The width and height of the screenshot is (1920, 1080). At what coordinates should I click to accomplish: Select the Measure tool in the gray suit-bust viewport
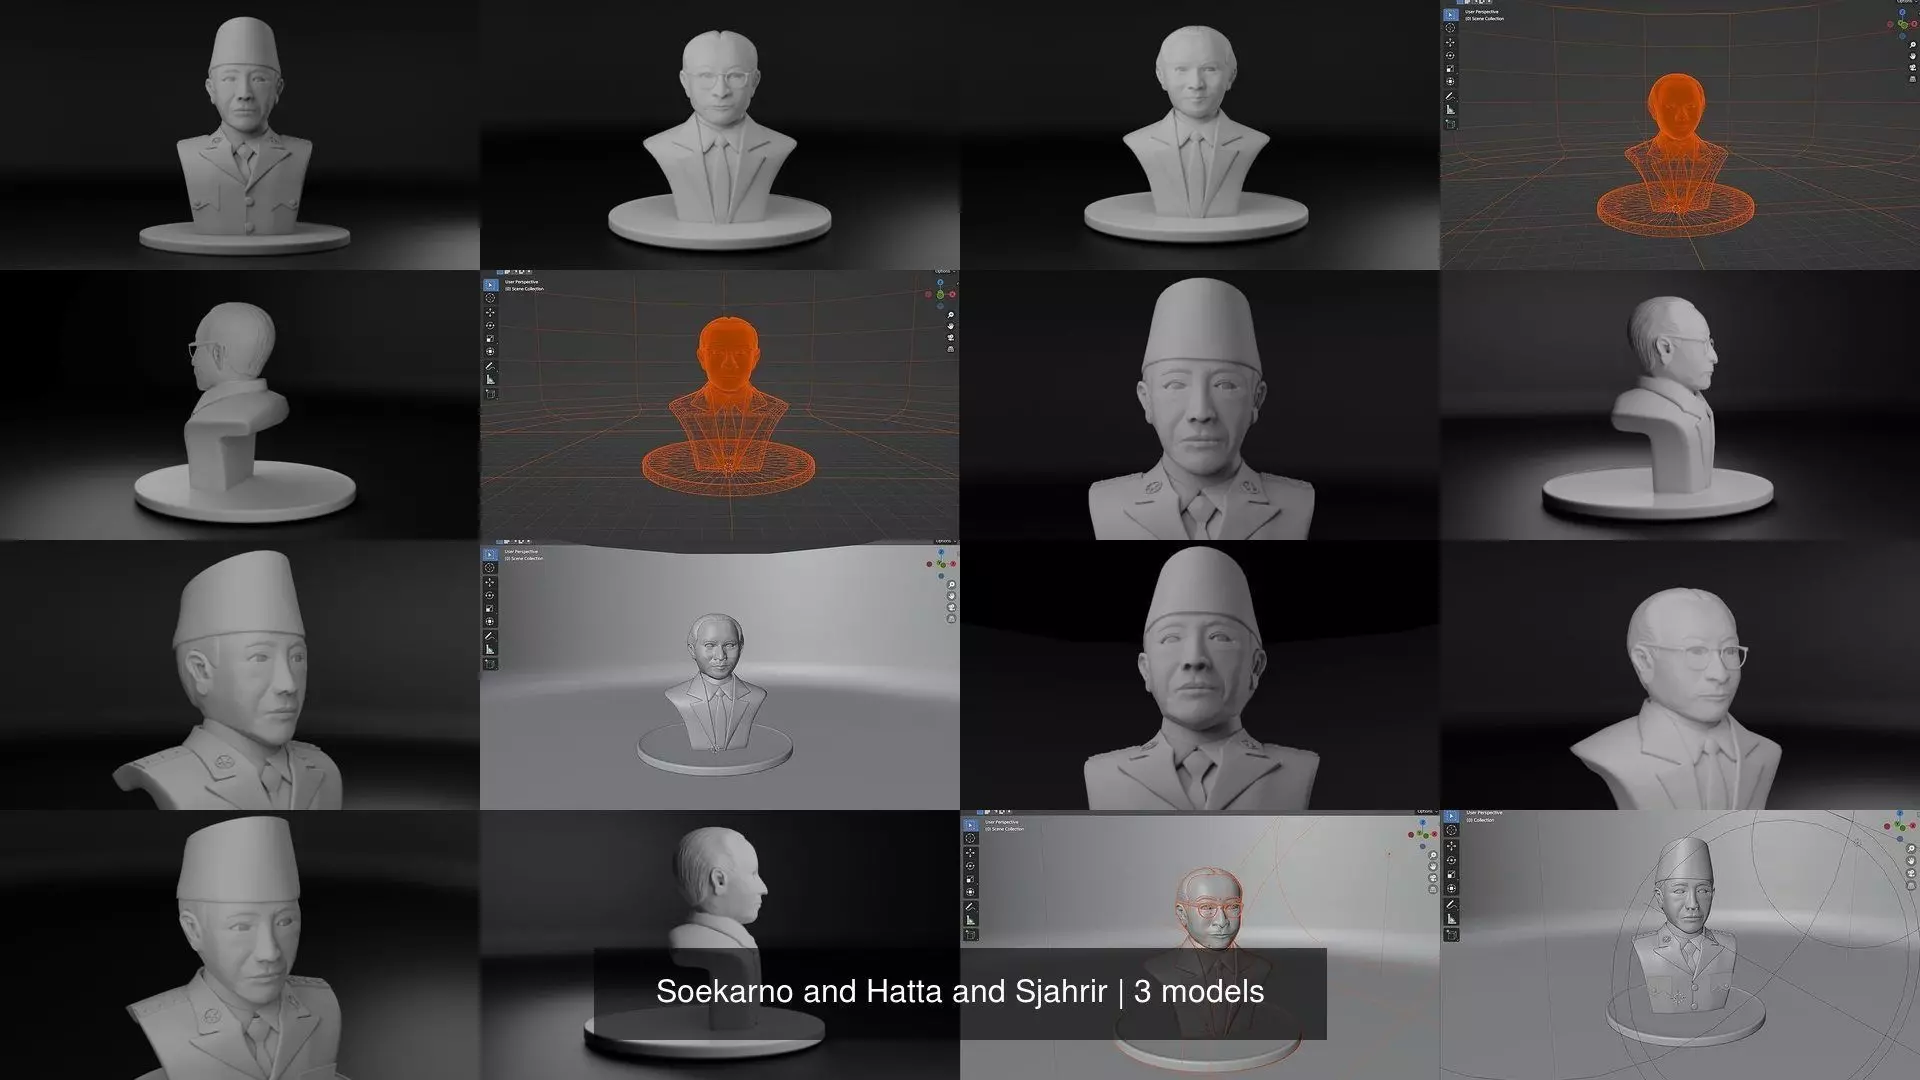[x=489, y=649]
